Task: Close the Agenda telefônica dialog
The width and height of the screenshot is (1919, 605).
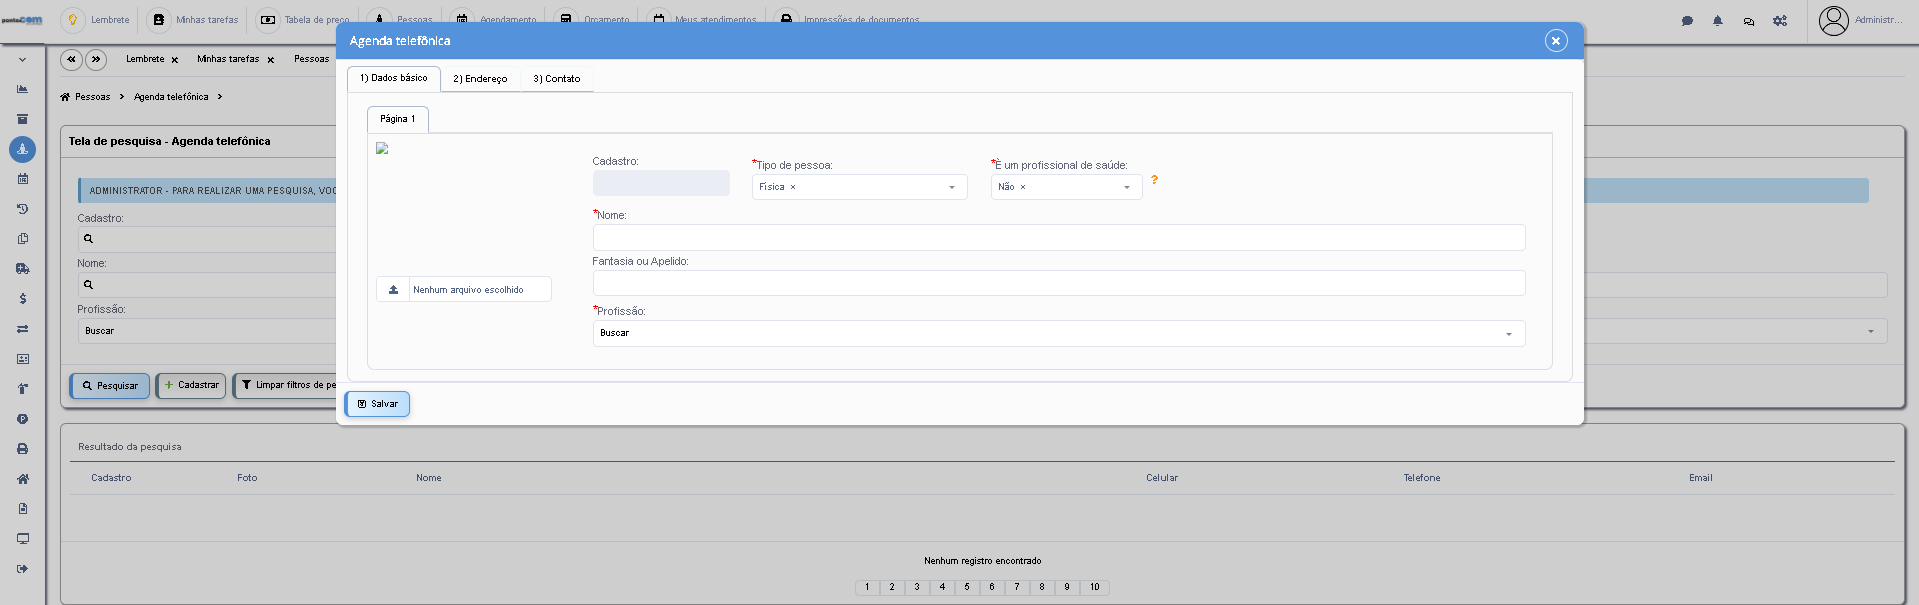Action: [x=1555, y=41]
